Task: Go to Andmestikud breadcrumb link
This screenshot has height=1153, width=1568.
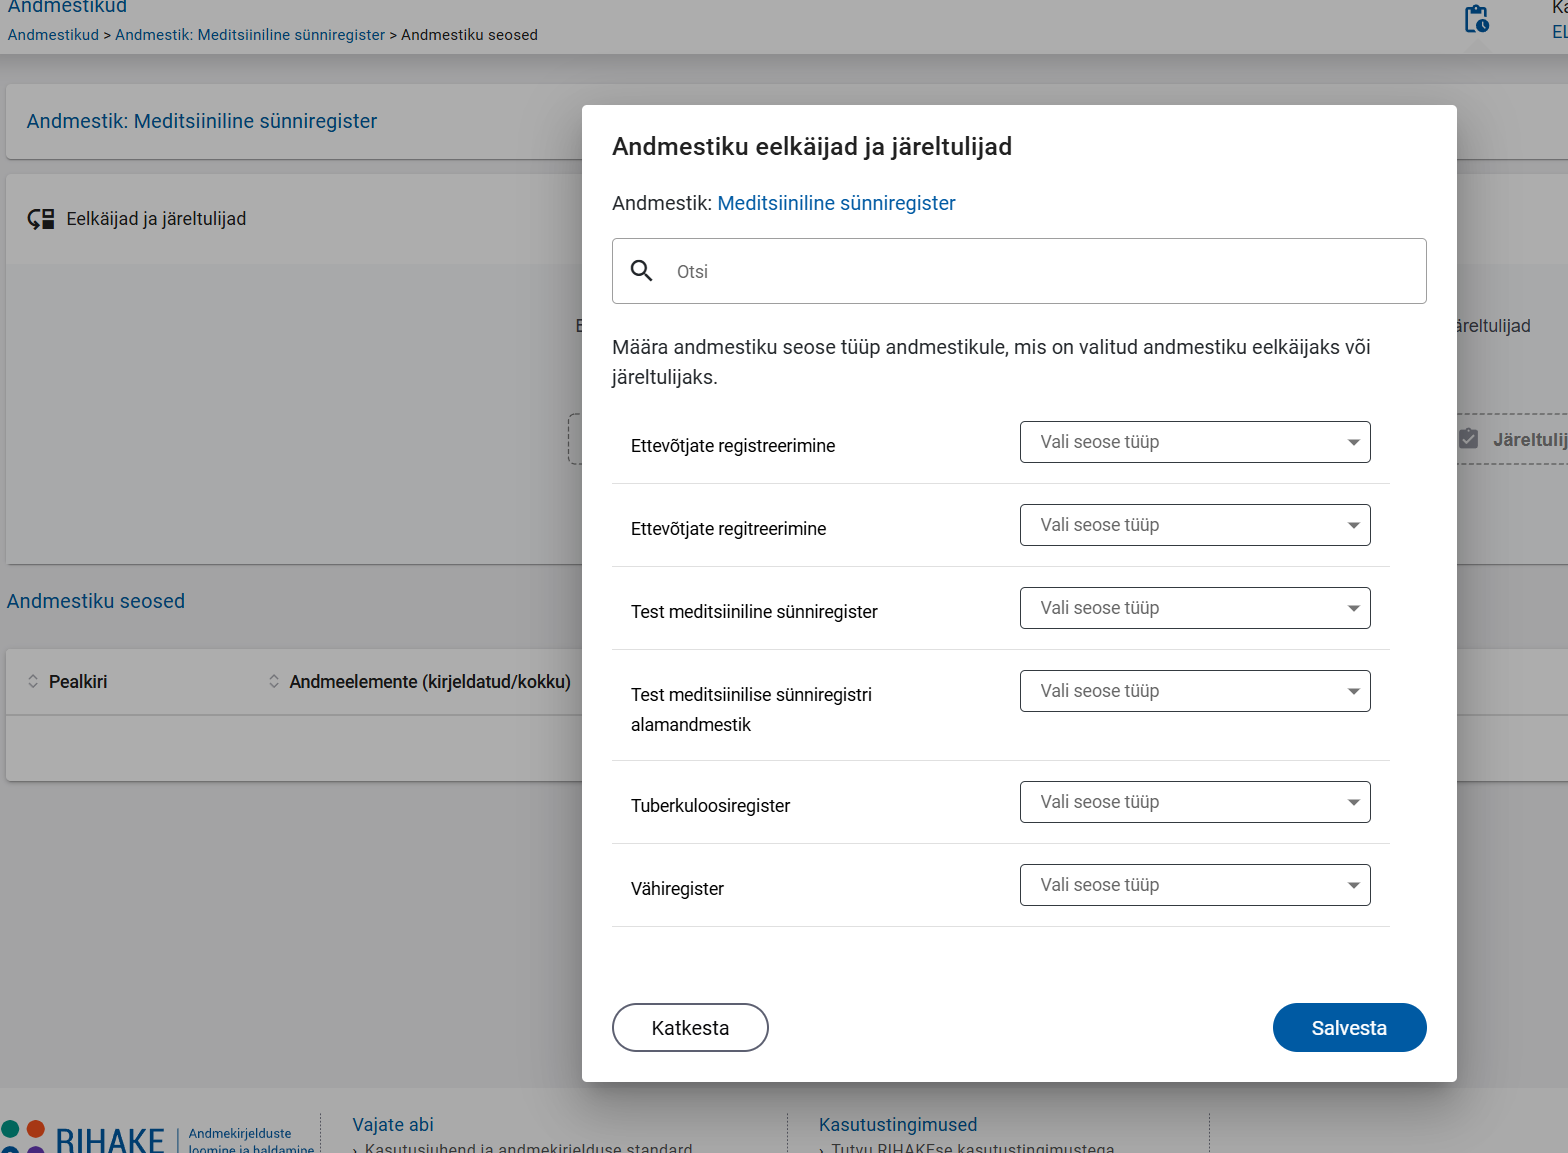Action: tap(53, 35)
